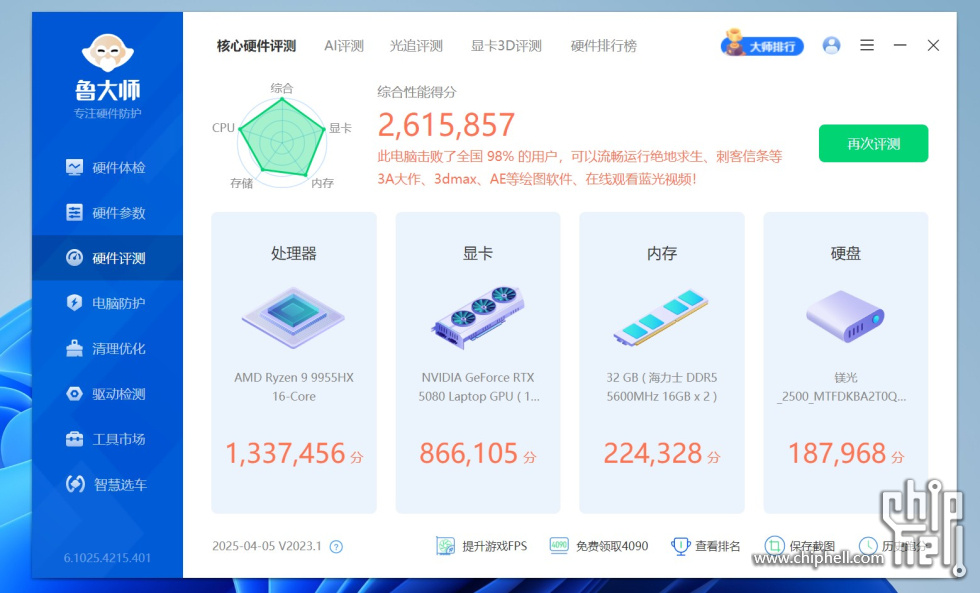Click the 专注硬件防护 slogan
The width and height of the screenshot is (980, 593).
[108, 113]
